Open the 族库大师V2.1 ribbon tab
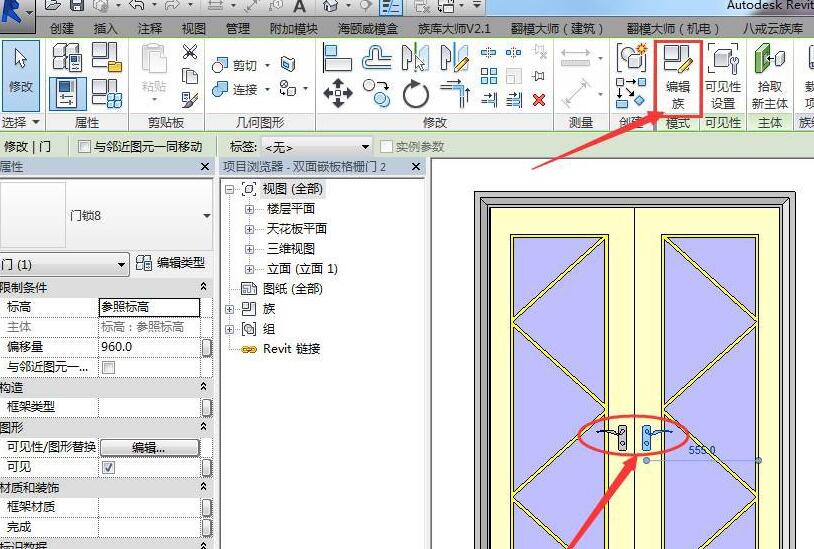 [x=454, y=28]
